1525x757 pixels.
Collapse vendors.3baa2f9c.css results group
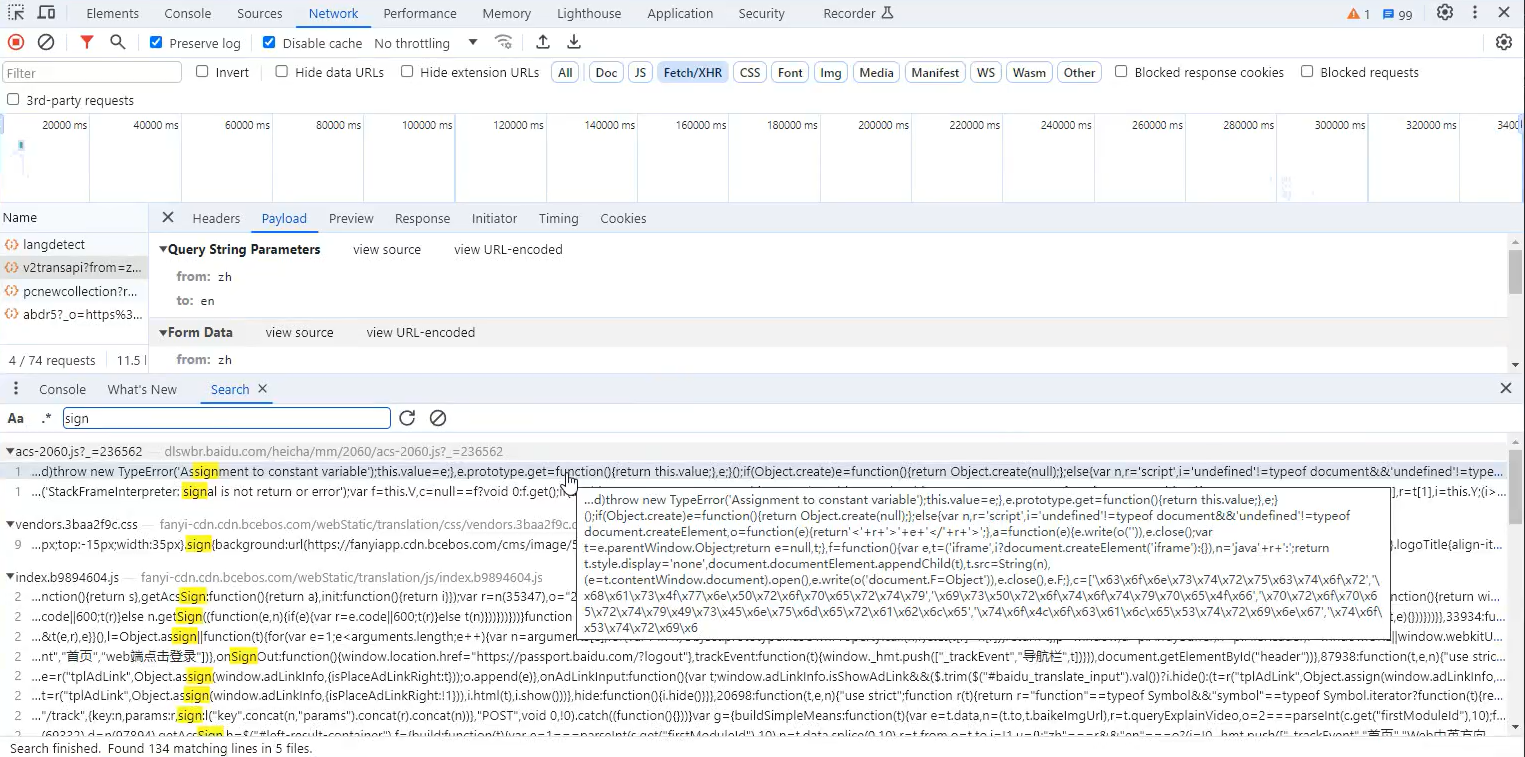[10, 524]
